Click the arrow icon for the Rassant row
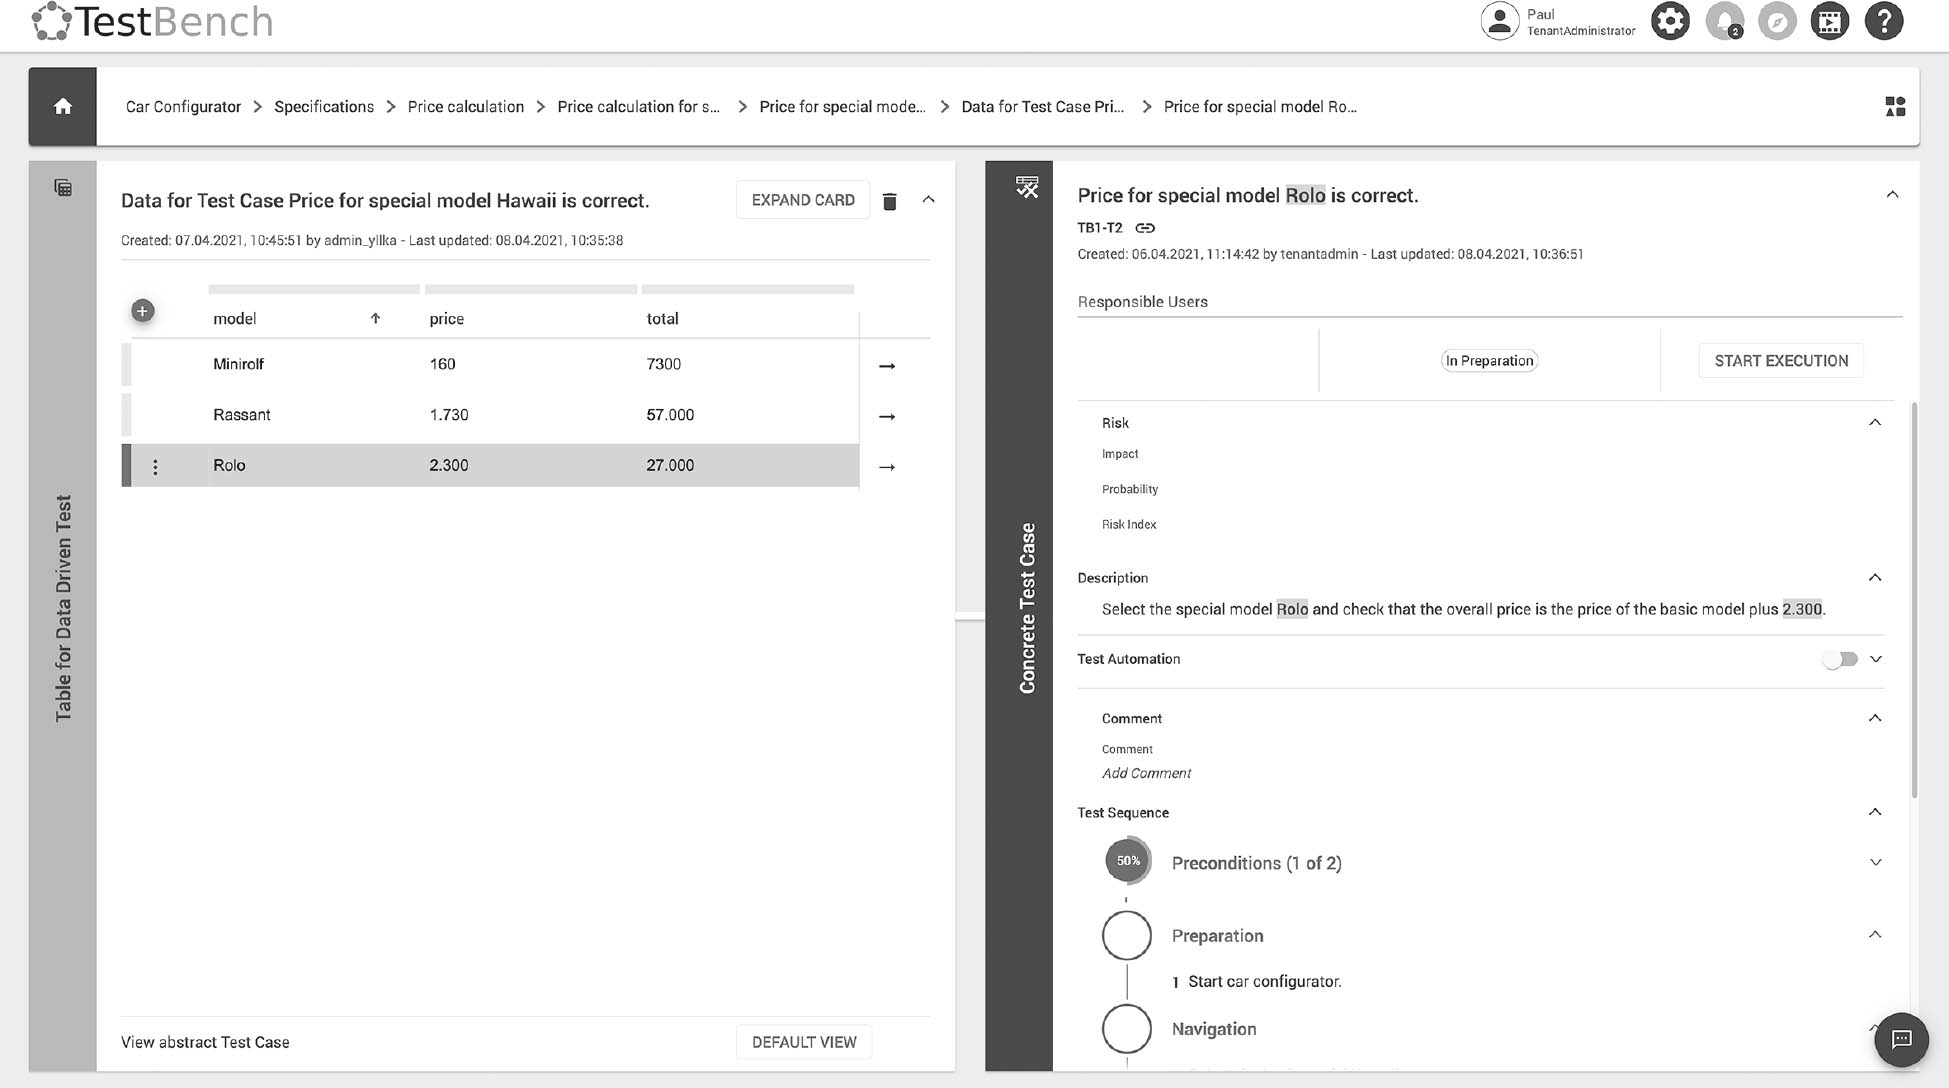The width and height of the screenshot is (1949, 1088). (886, 416)
